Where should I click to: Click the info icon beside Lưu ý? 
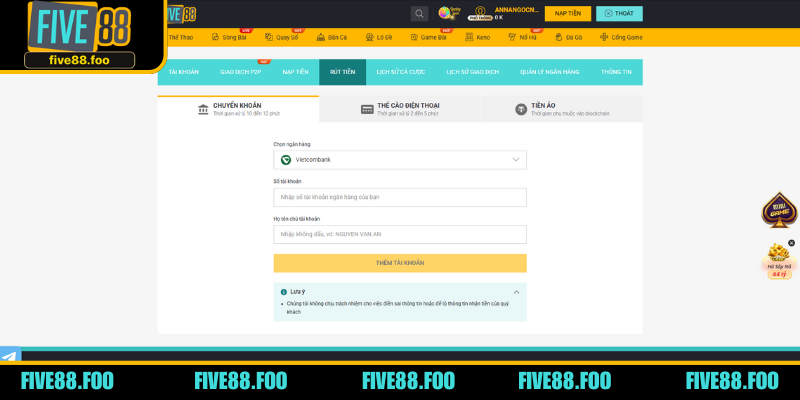[284, 291]
